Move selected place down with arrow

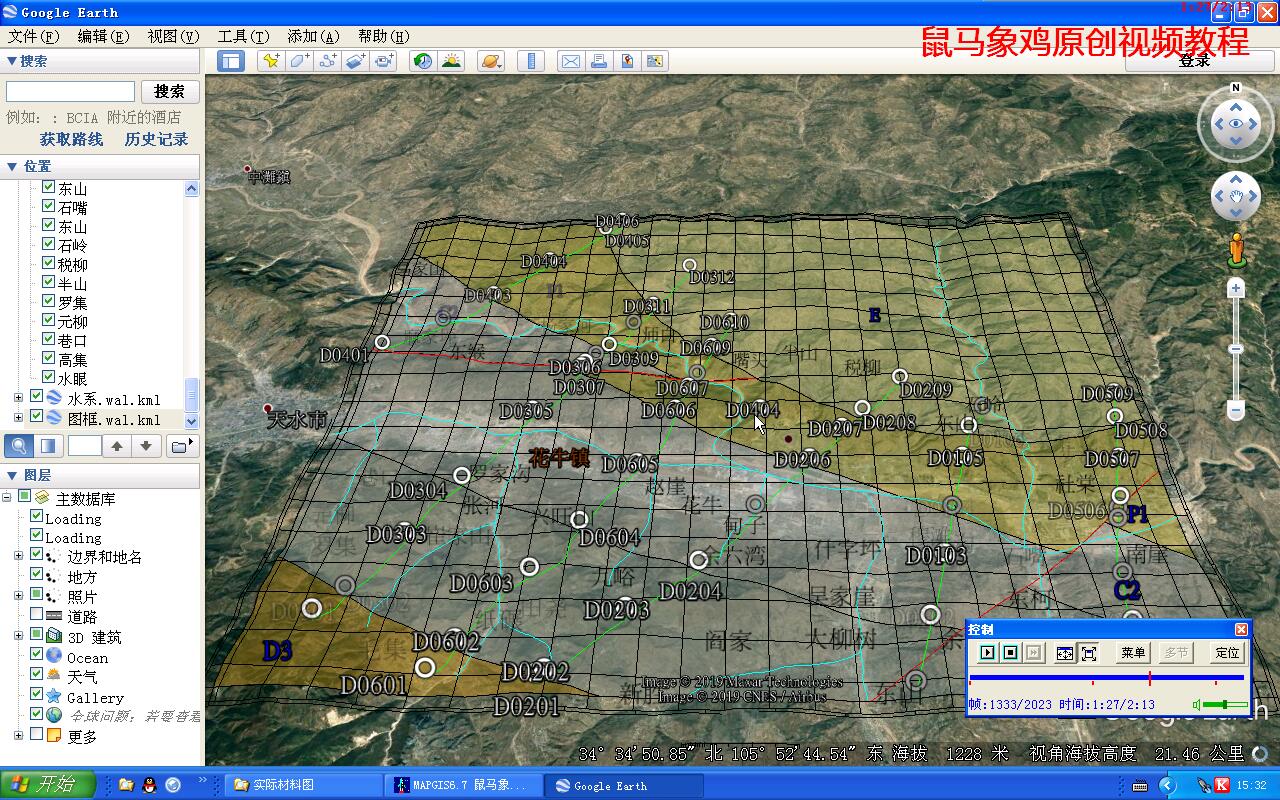146,445
